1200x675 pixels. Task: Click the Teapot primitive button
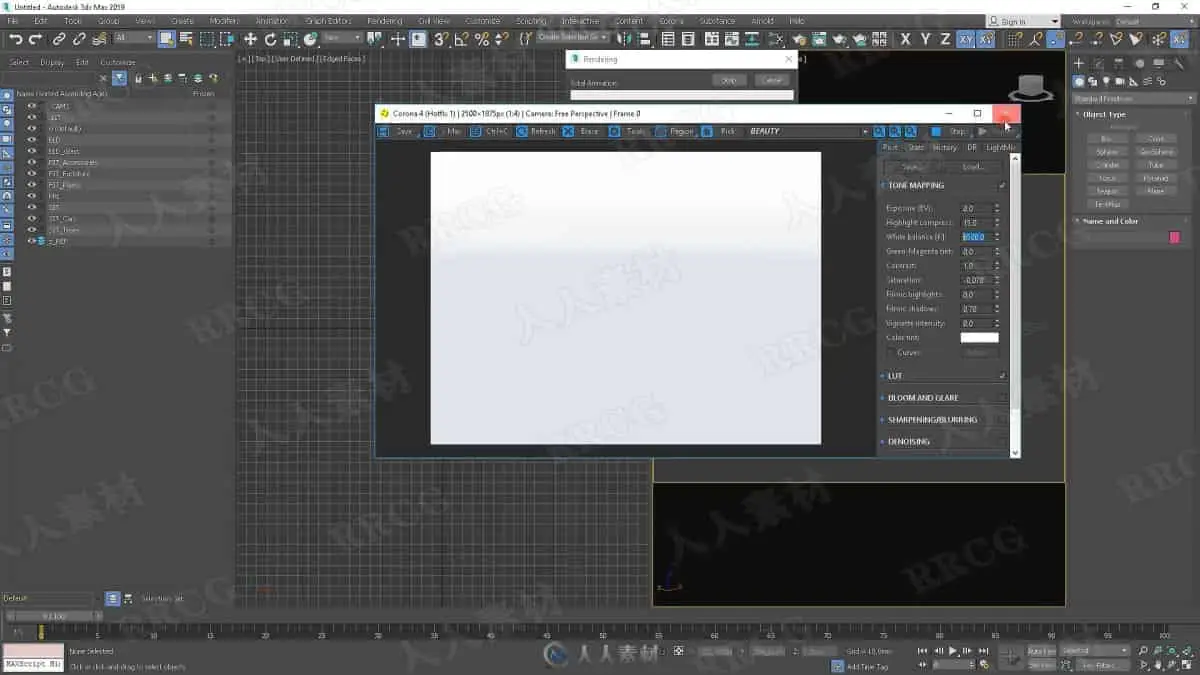tap(1107, 191)
